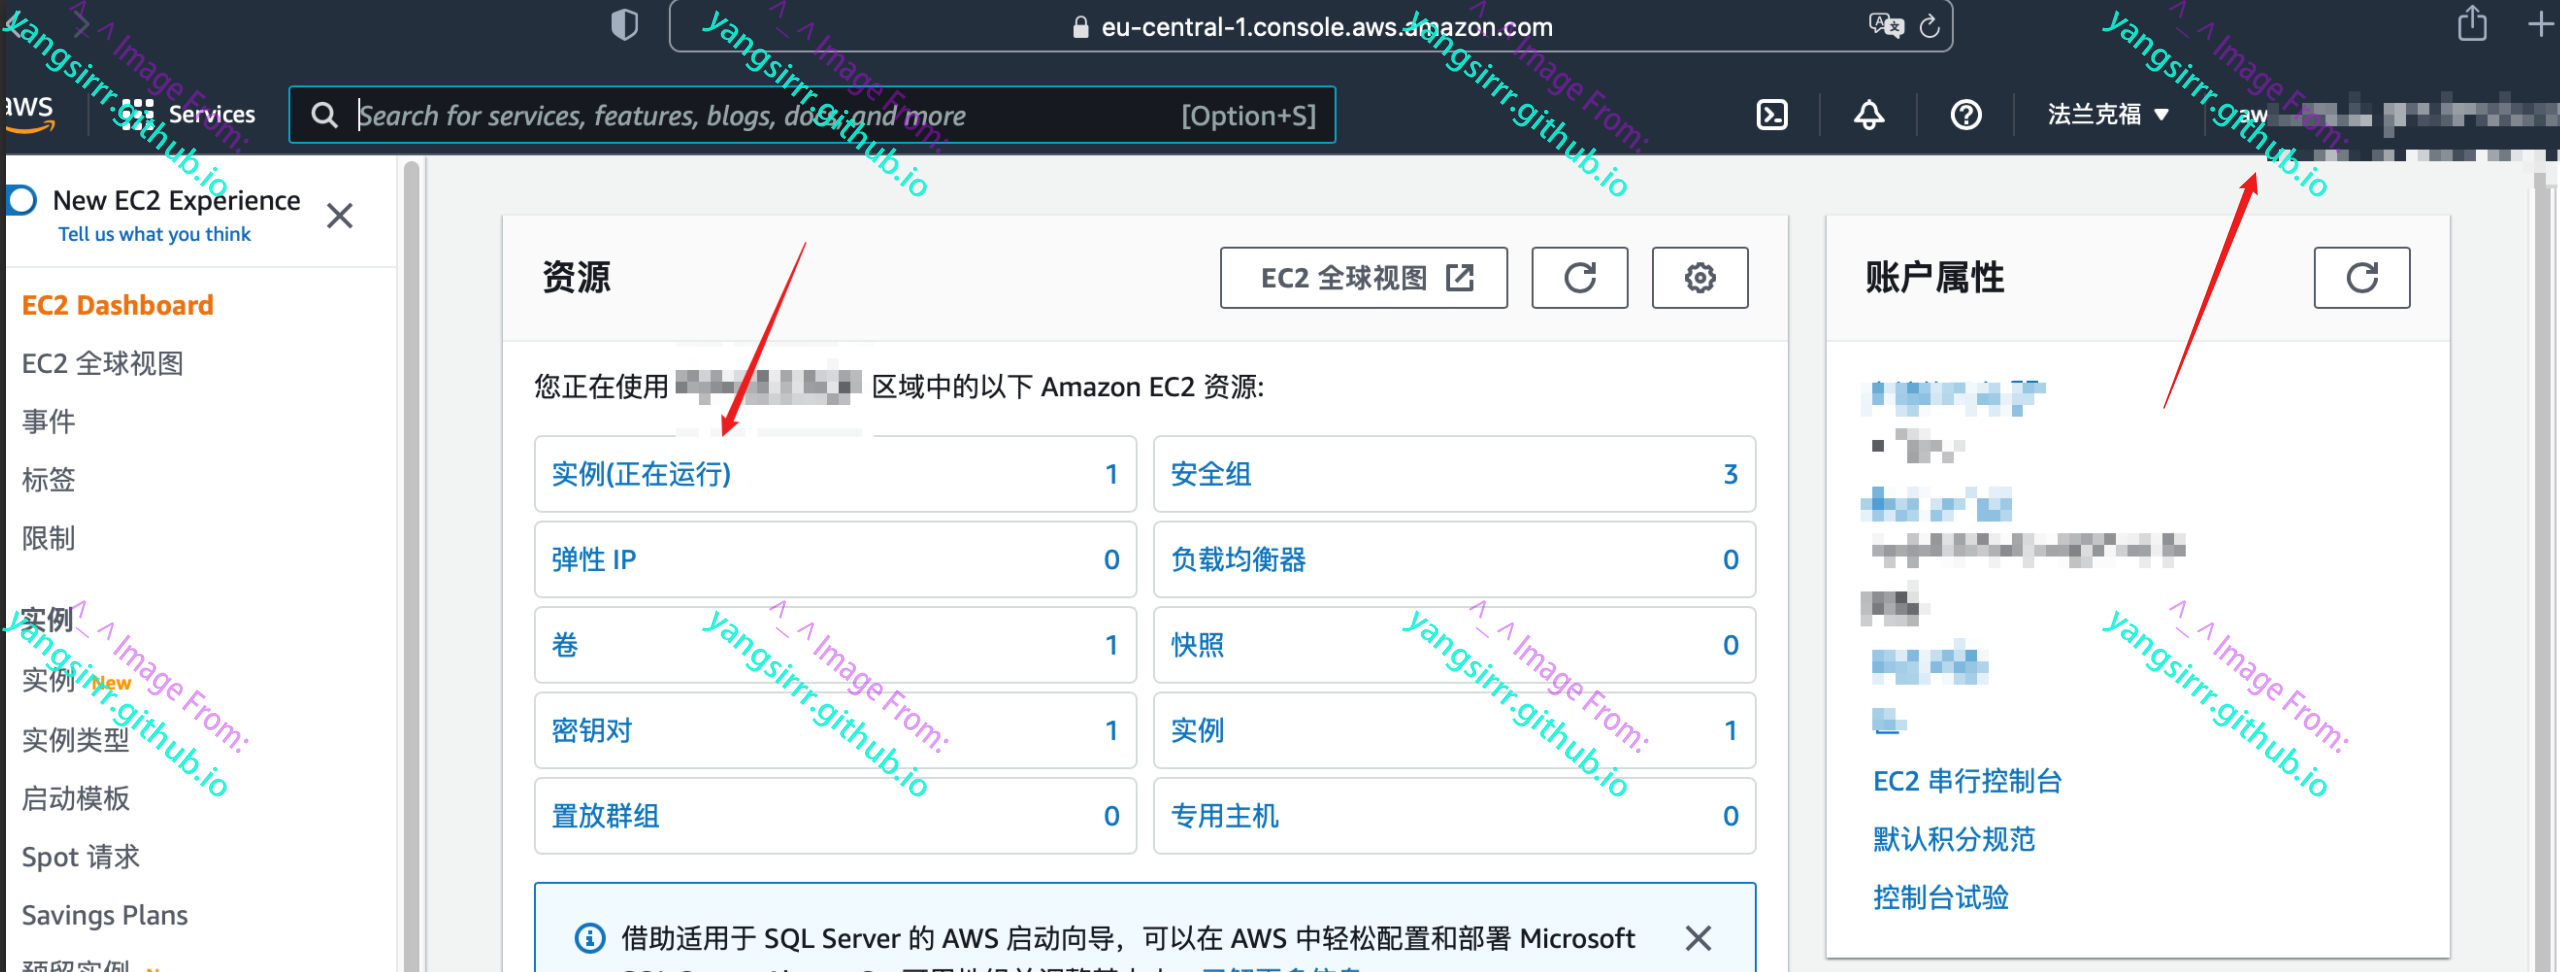Screen dimensions: 2560x972
Task: Open the help question-mark menu
Action: tap(1966, 115)
